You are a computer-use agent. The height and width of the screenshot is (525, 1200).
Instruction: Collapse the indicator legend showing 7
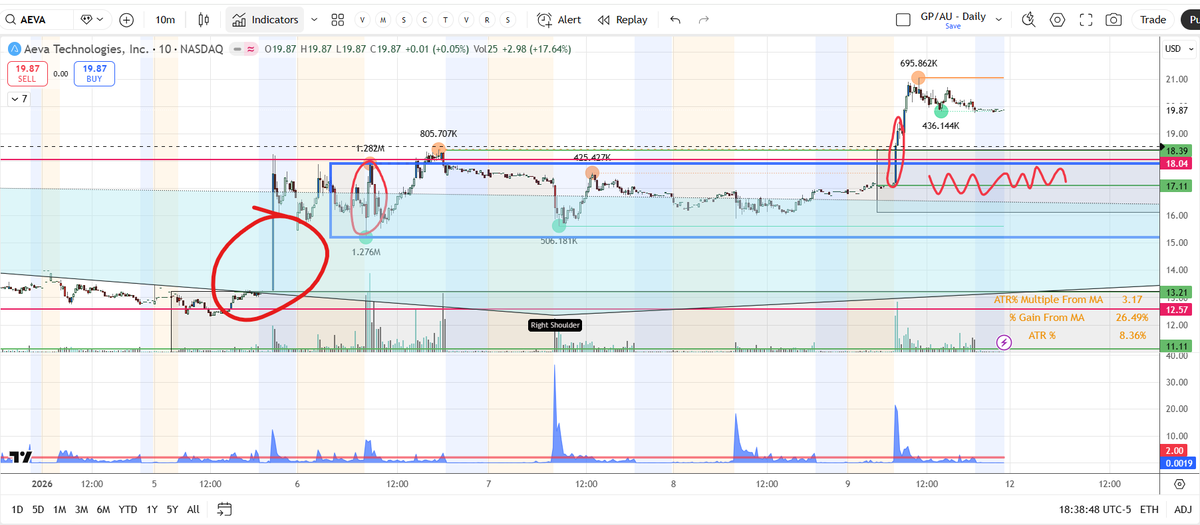pyautogui.click(x=19, y=98)
